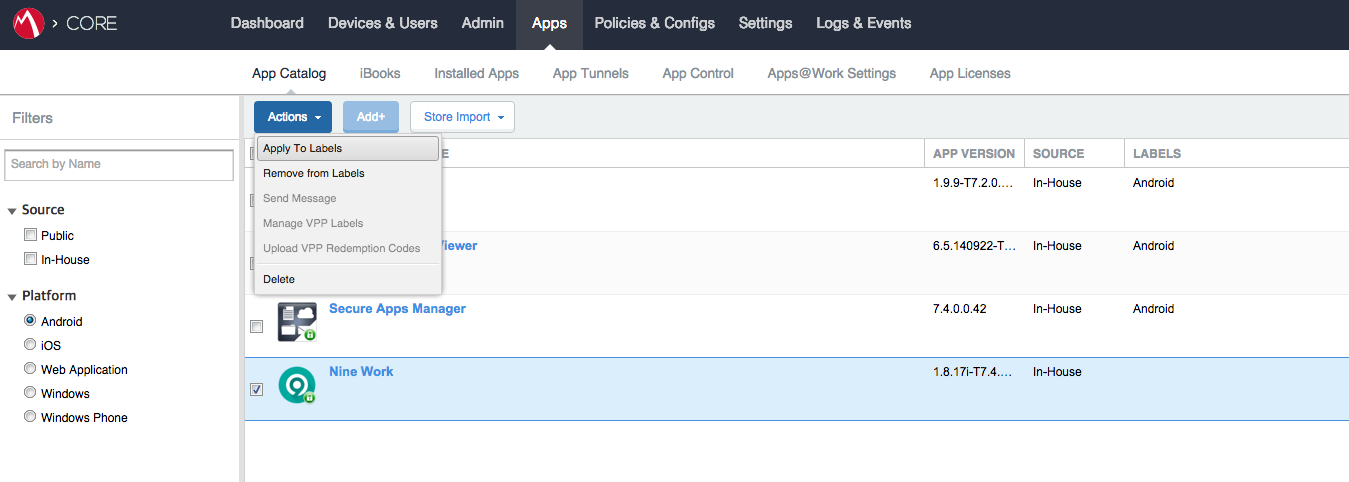Uncheck the Nine Work row checkbox

(x=256, y=390)
